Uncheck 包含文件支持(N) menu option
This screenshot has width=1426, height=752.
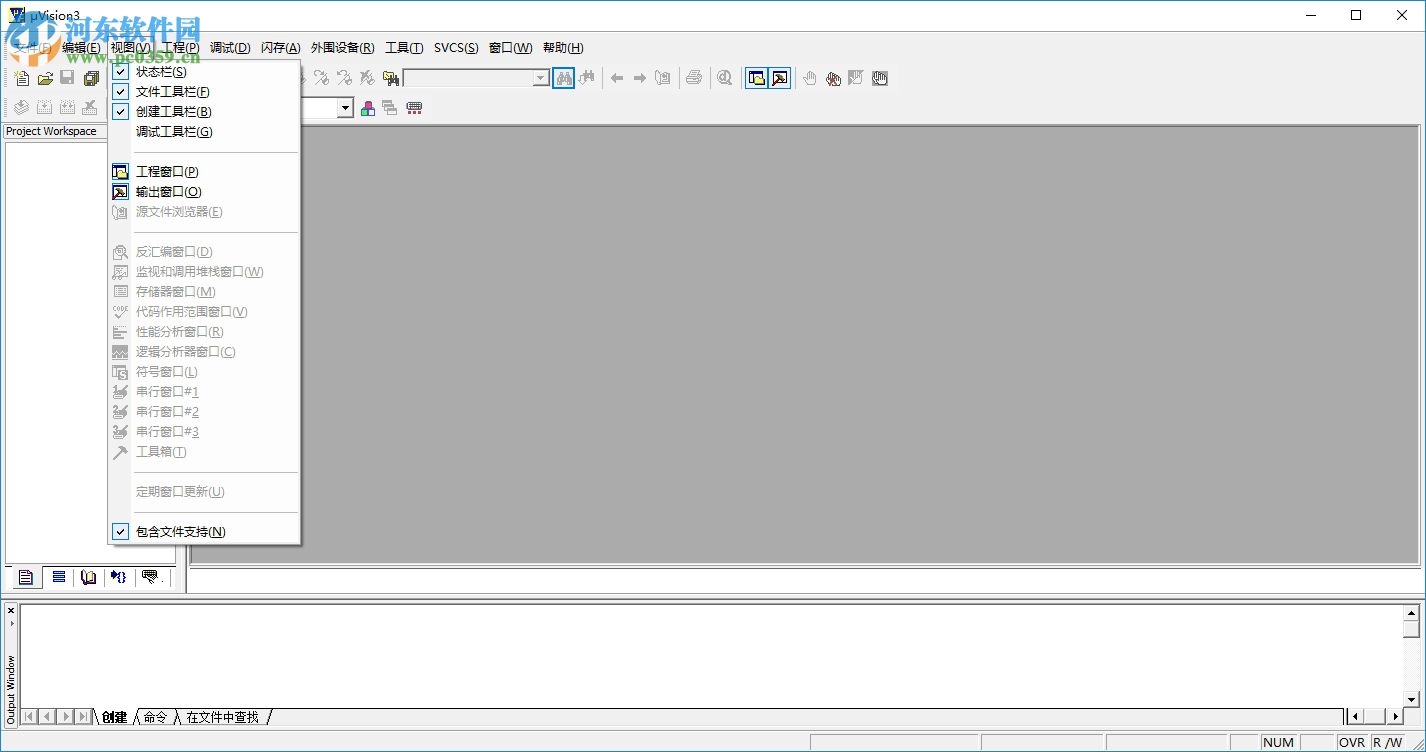pyautogui.click(x=204, y=532)
